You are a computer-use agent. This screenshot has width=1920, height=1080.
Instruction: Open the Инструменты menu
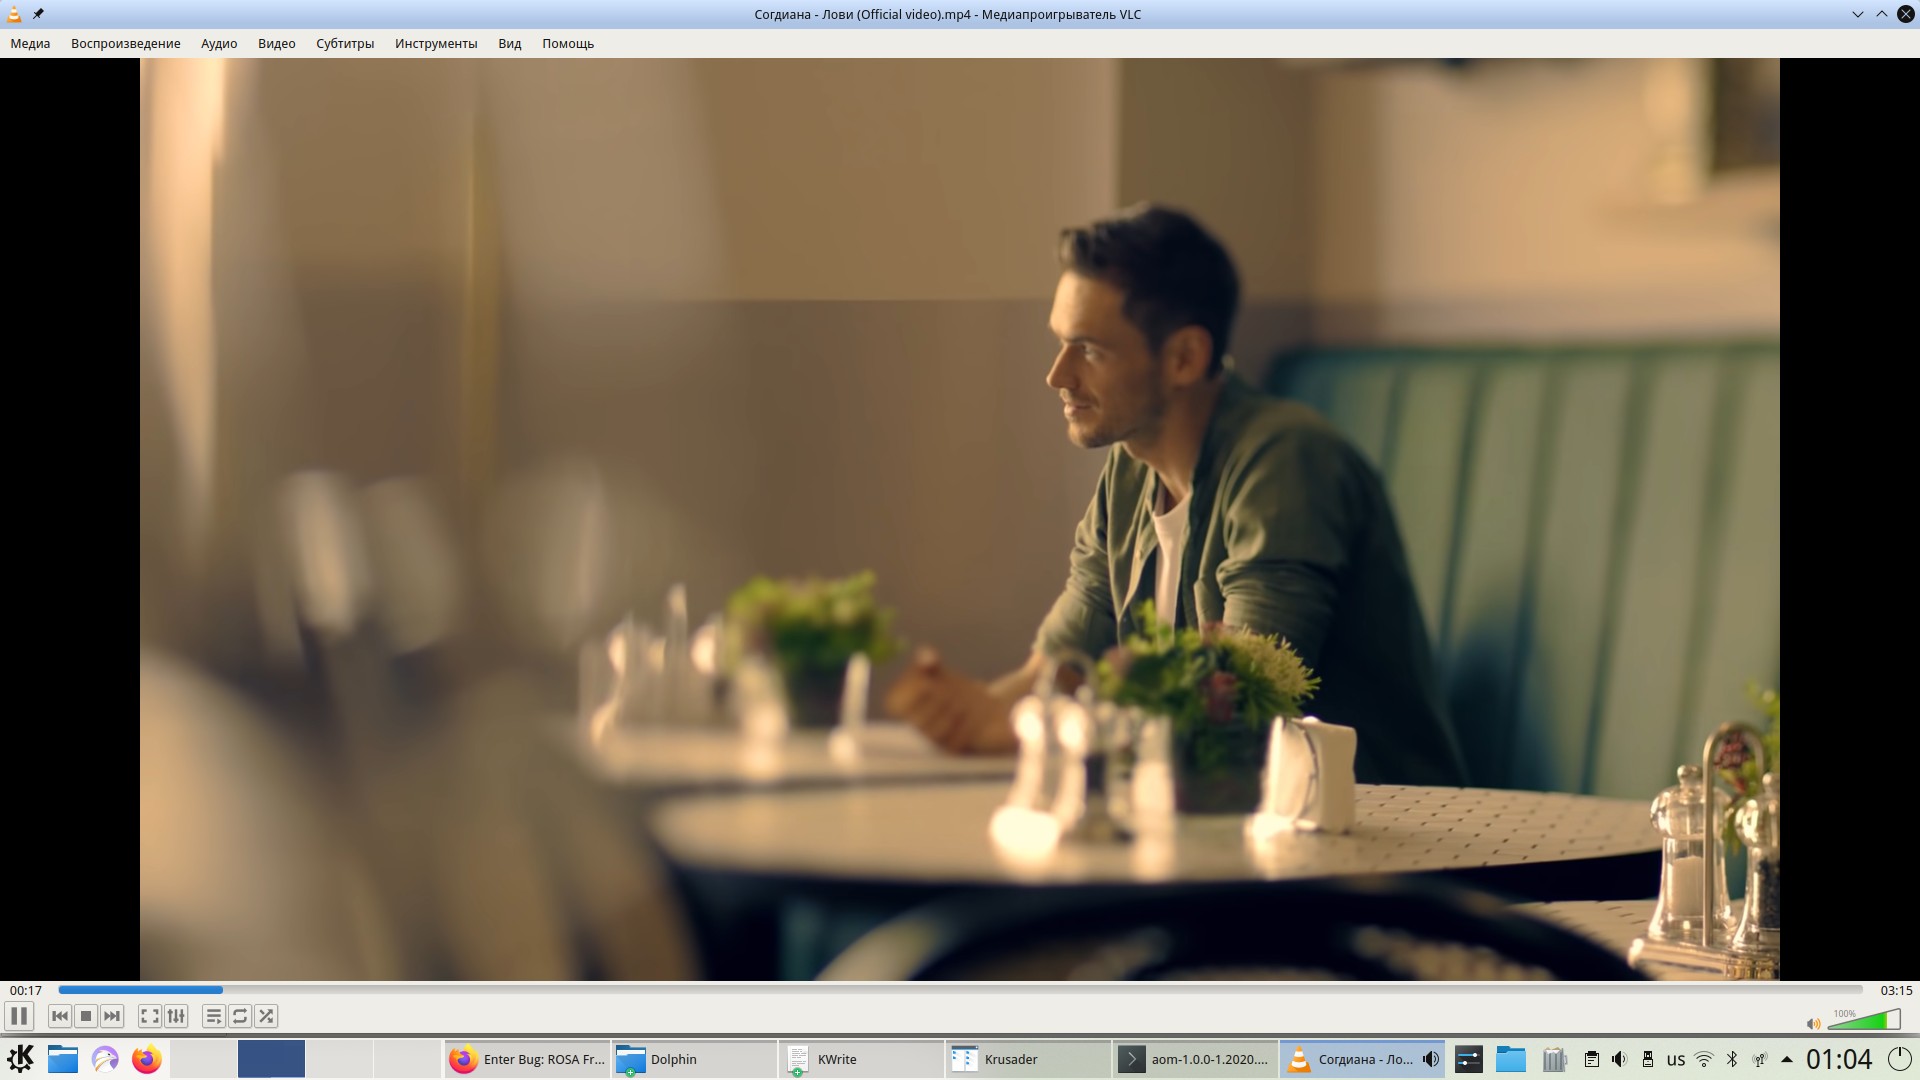[x=436, y=43]
